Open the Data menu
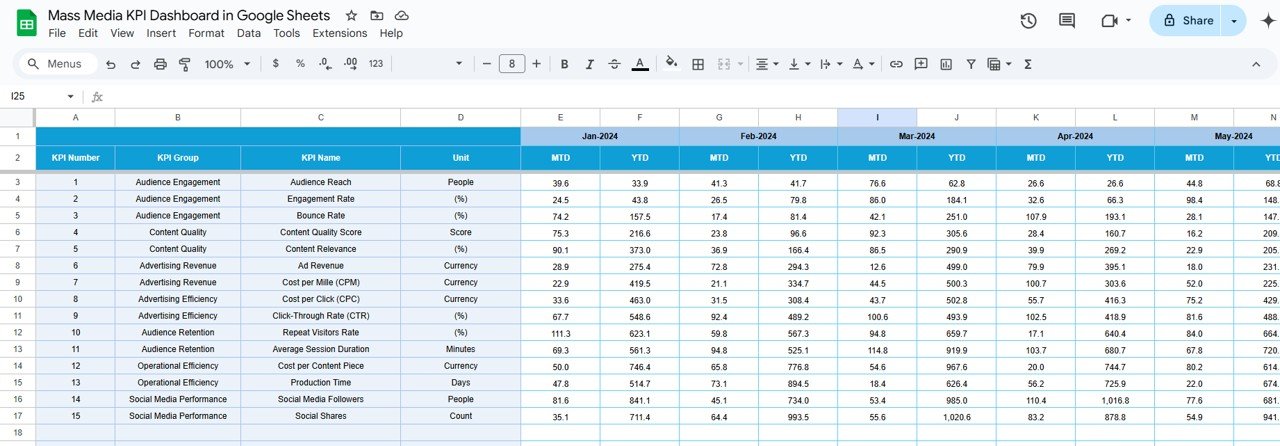Screen dimensions: 1280x446 pos(249,33)
